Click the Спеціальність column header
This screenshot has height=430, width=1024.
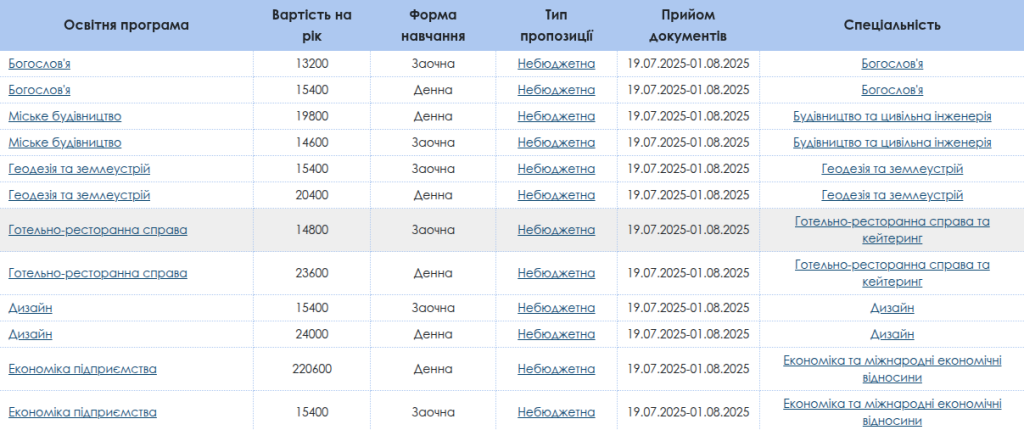click(892, 25)
